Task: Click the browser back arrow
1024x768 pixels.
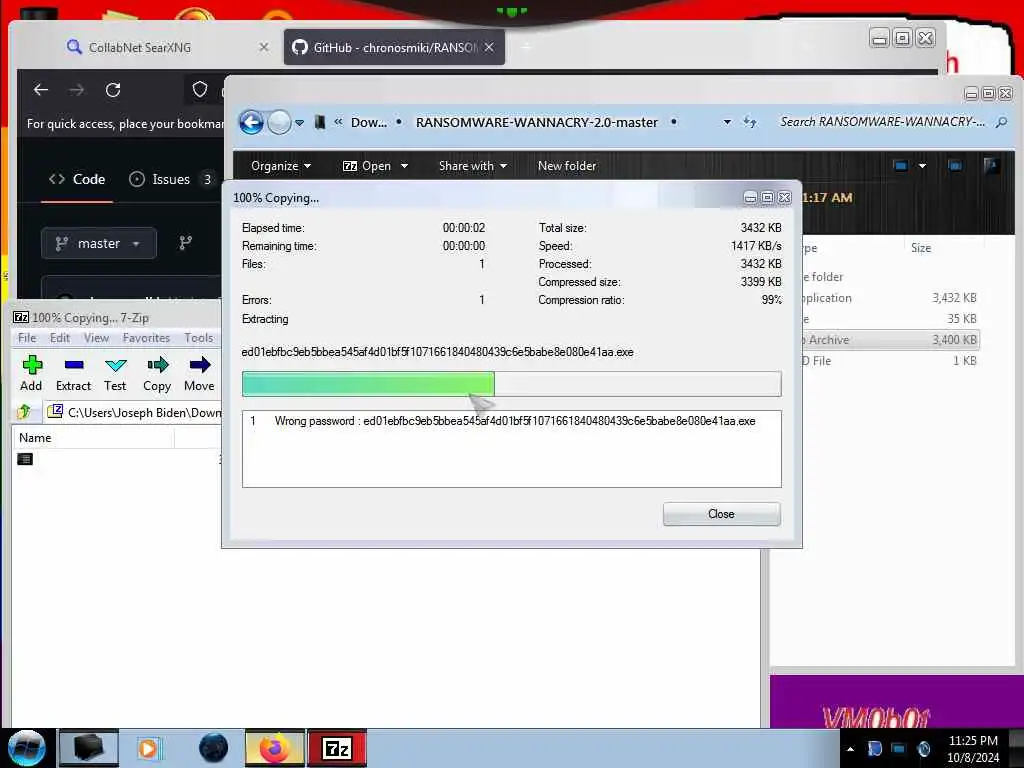Action: [40, 89]
